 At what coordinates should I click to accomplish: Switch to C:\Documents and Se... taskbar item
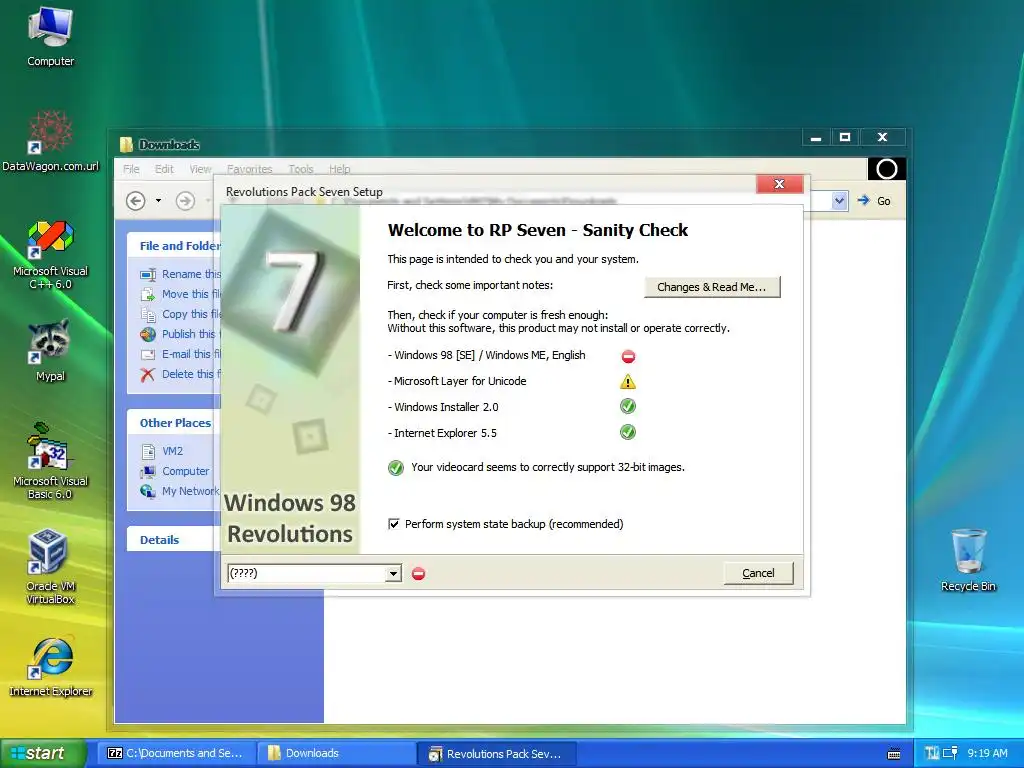tap(176, 754)
